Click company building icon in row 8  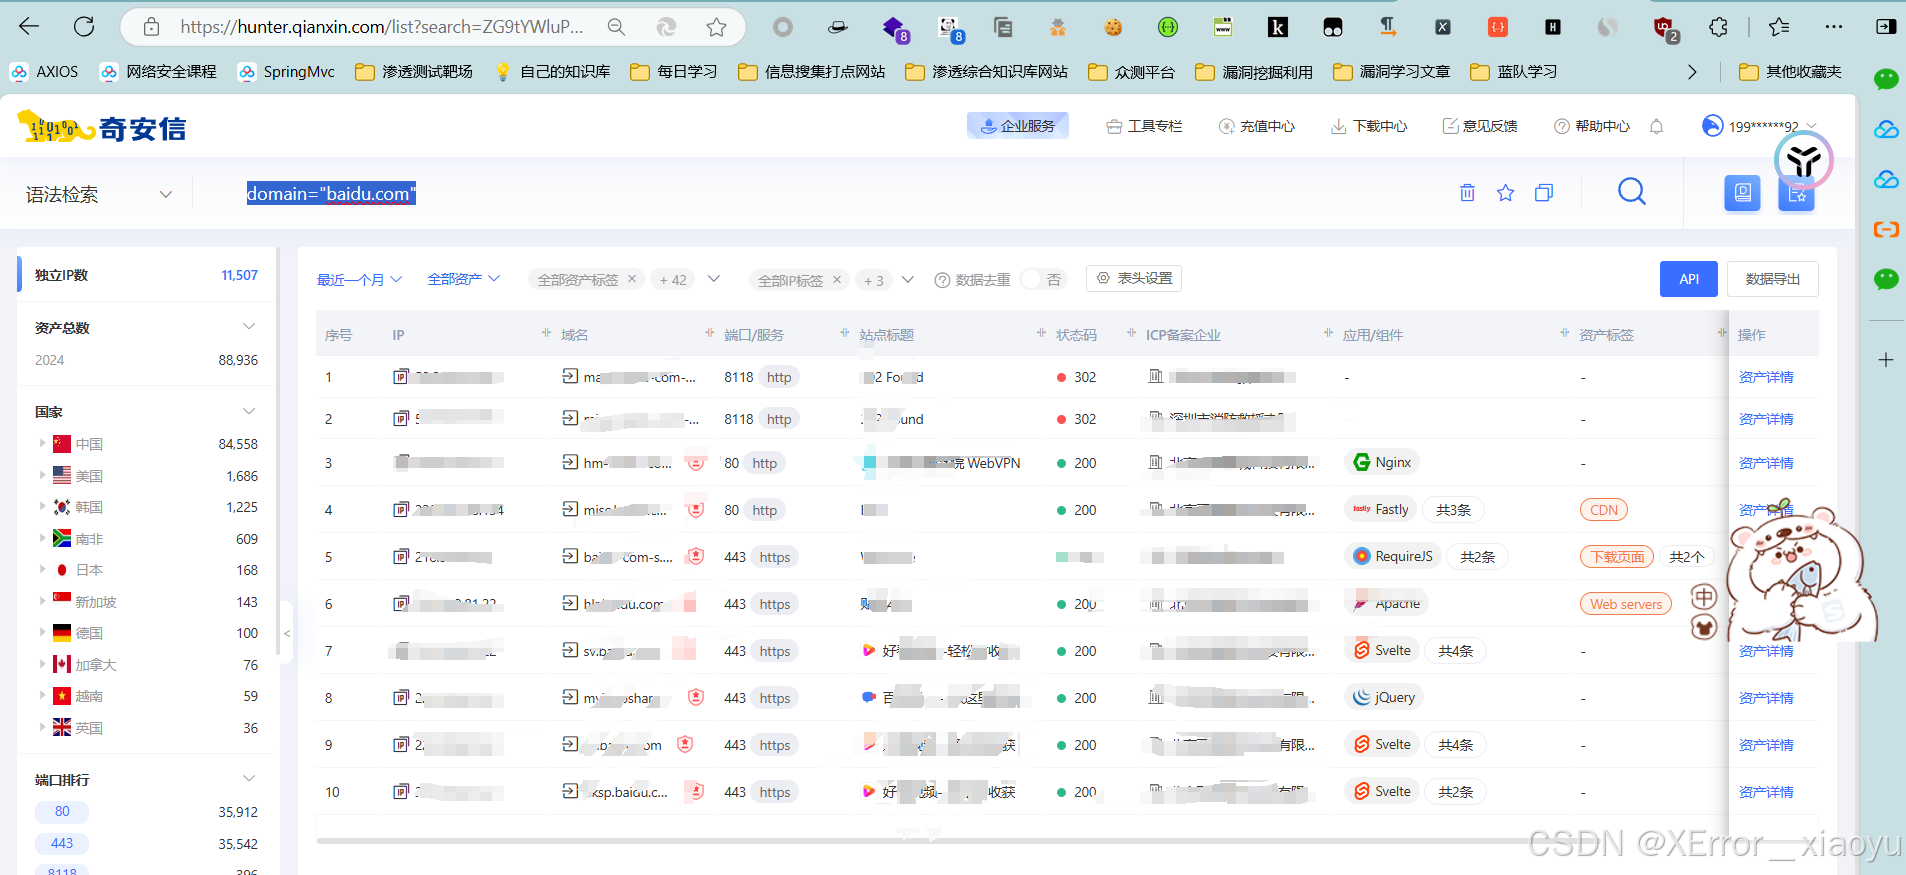coord(1156,697)
